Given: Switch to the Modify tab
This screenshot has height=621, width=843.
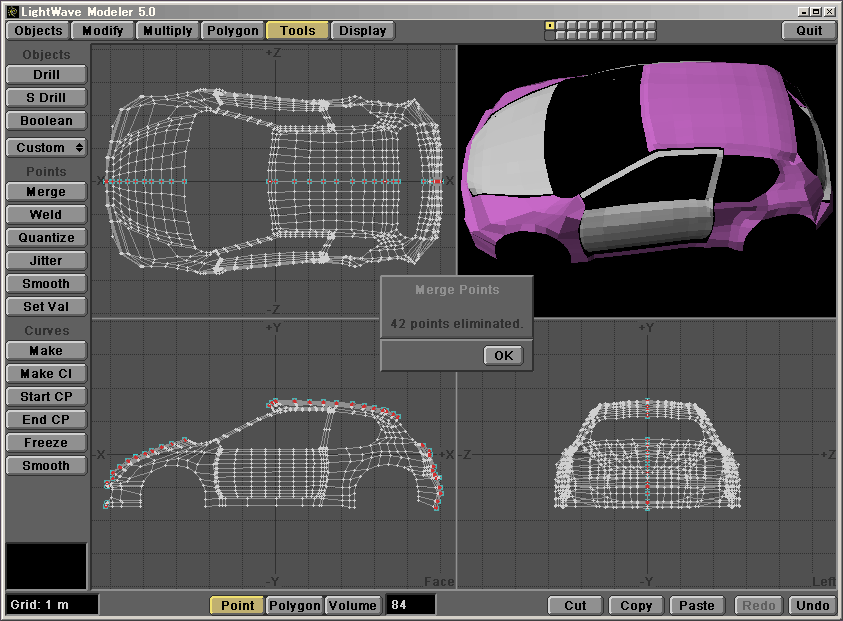Looking at the screenshot, I should pos(103,31).
